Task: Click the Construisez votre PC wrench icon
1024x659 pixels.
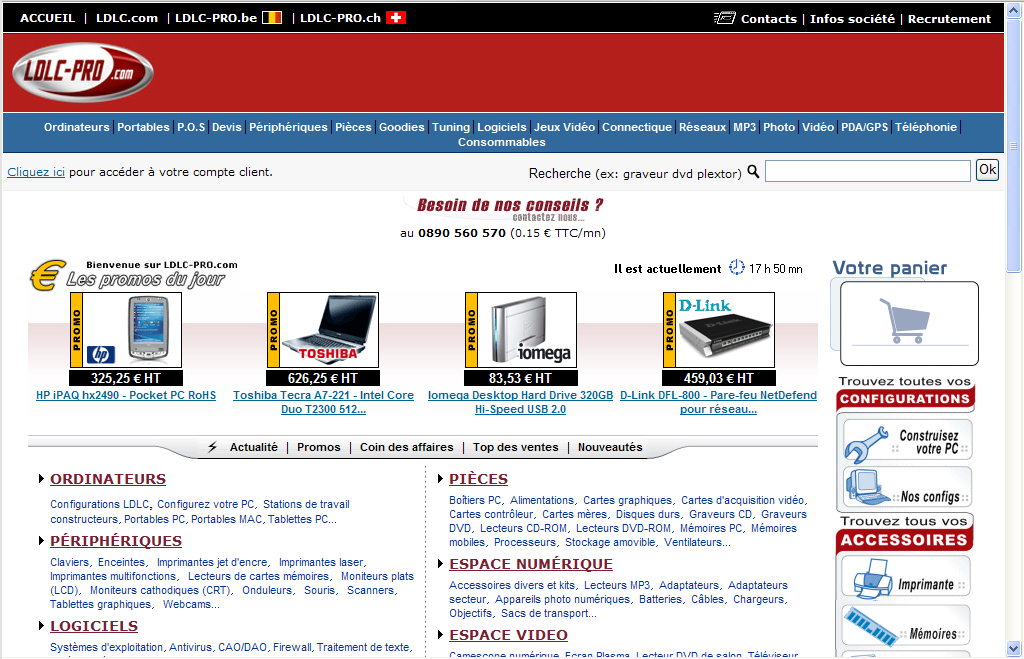Action: tap(866, 443)
